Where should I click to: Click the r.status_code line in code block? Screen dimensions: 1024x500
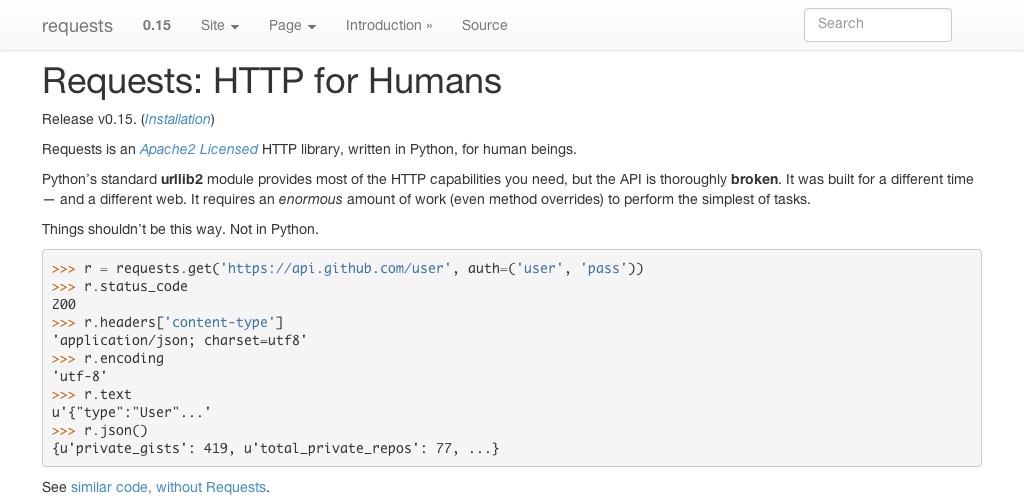click(135, 286)
